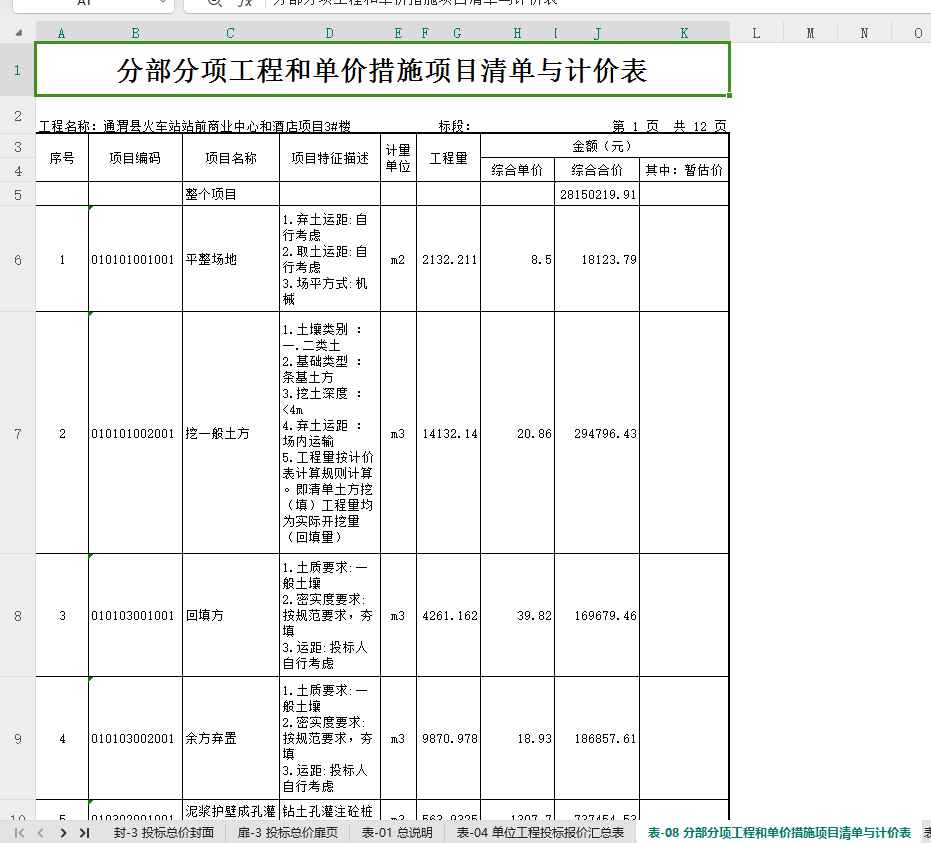Viewport: 931px width, 843px height.
Task: Switch to the 扉-3 投标总价扉页 sheet tab
Action: click(288, 833)
